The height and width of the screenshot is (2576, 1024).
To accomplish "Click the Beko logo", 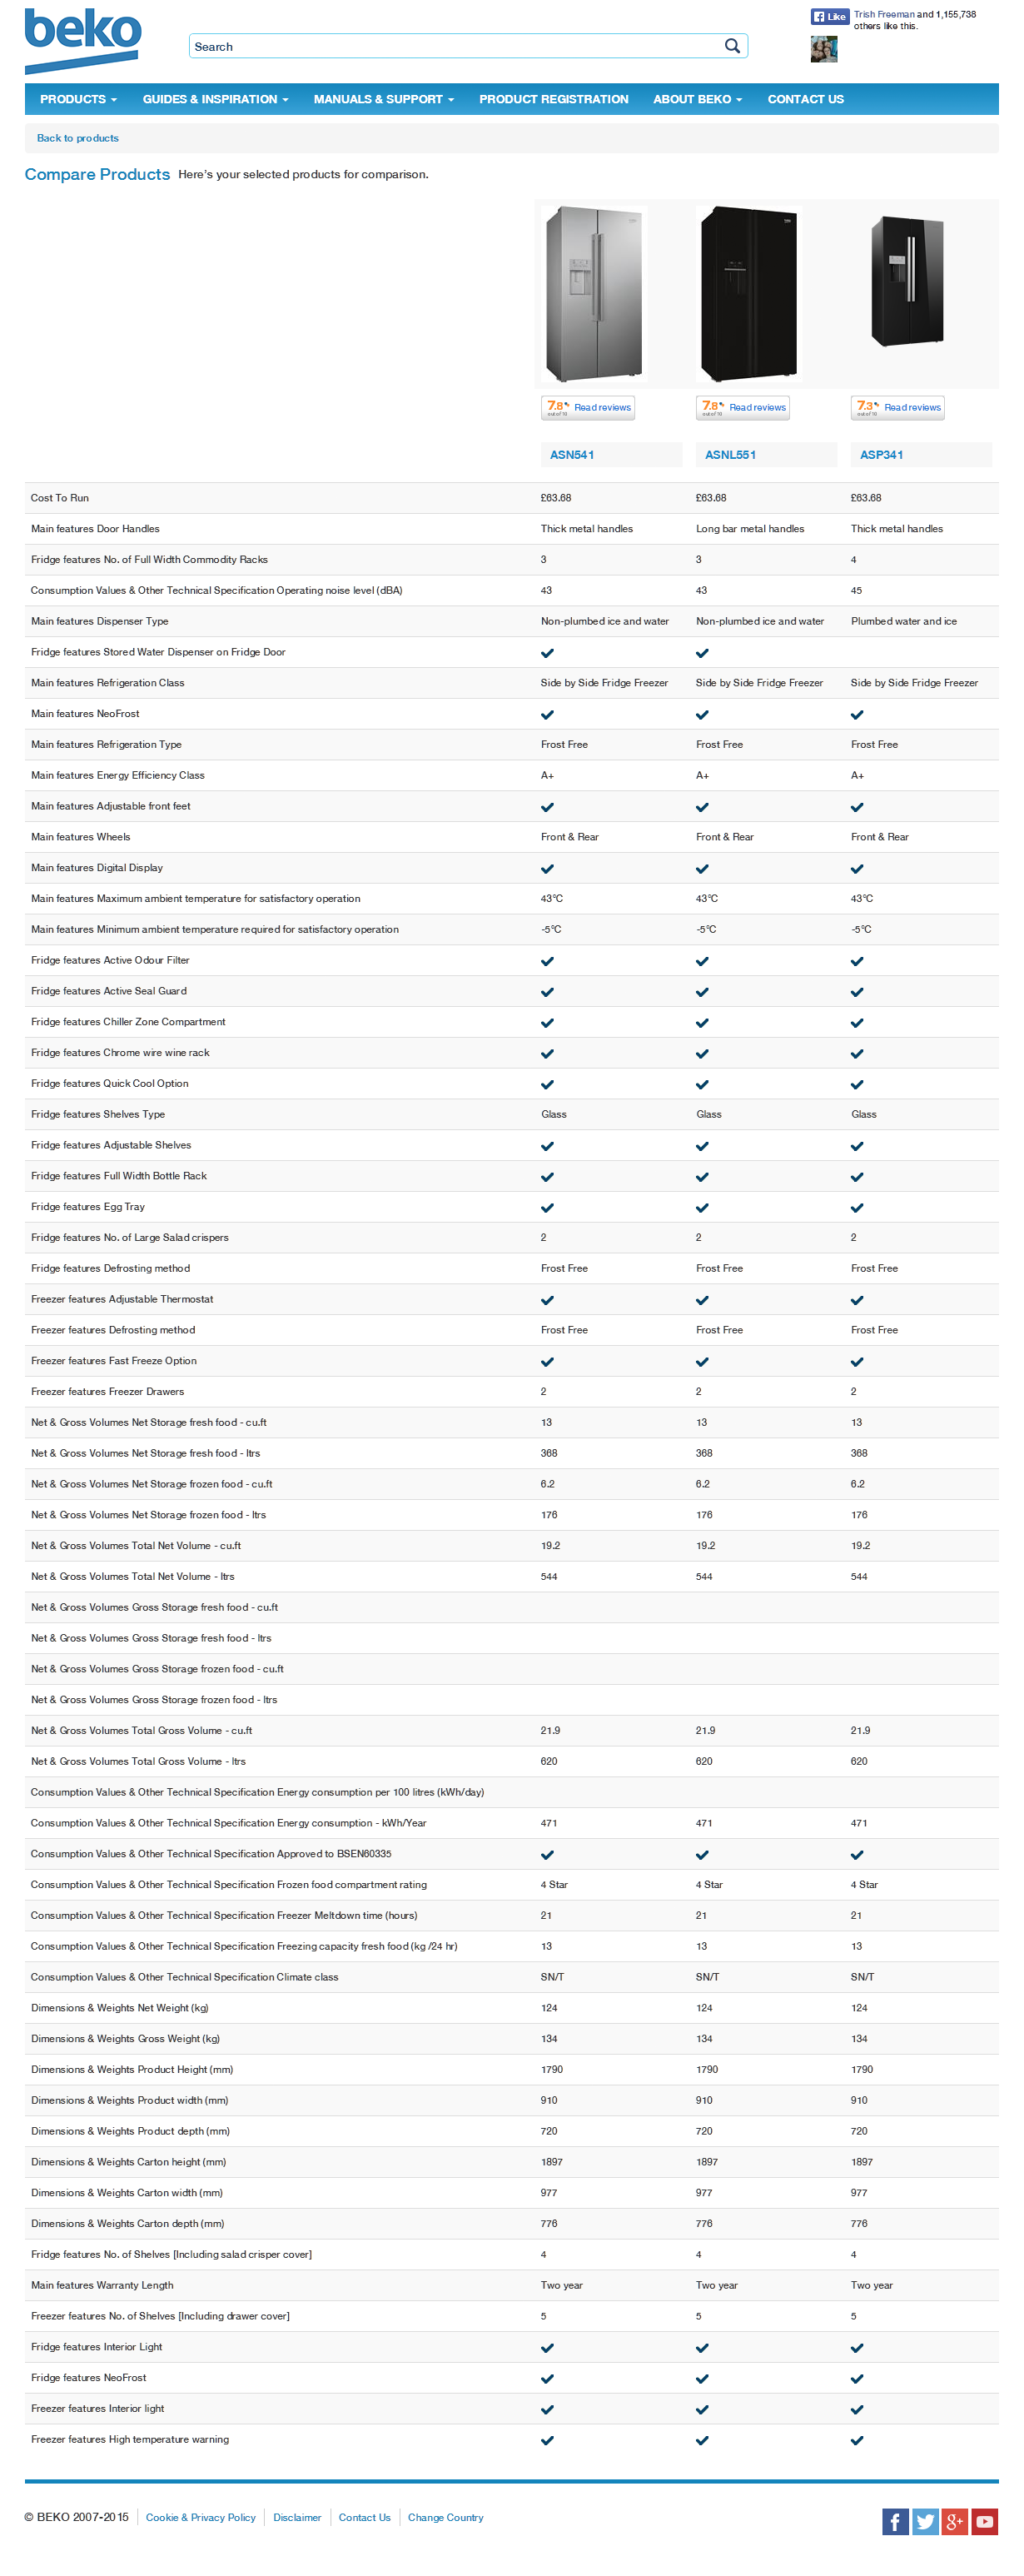I will pos(82,38).
